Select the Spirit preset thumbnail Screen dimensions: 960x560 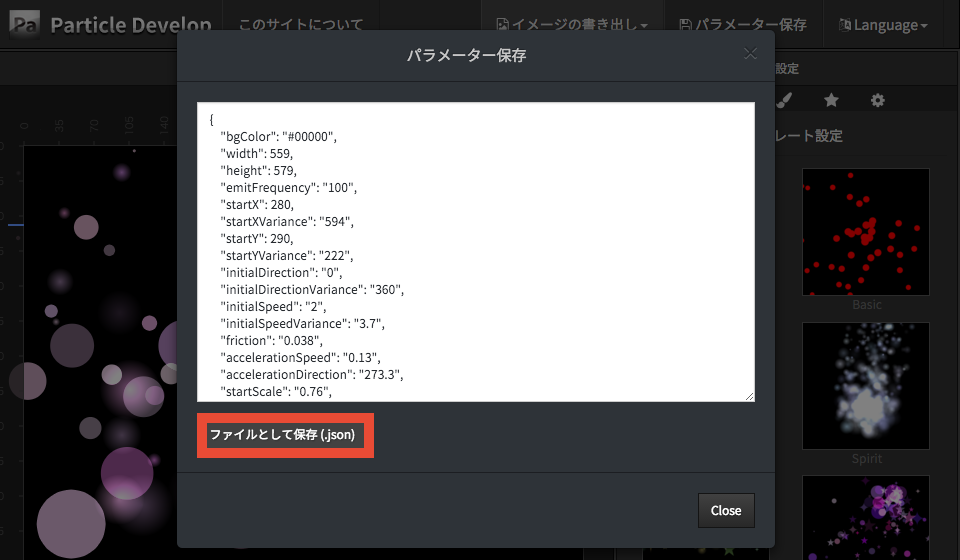pyautogui.click(x=865, y=385)
